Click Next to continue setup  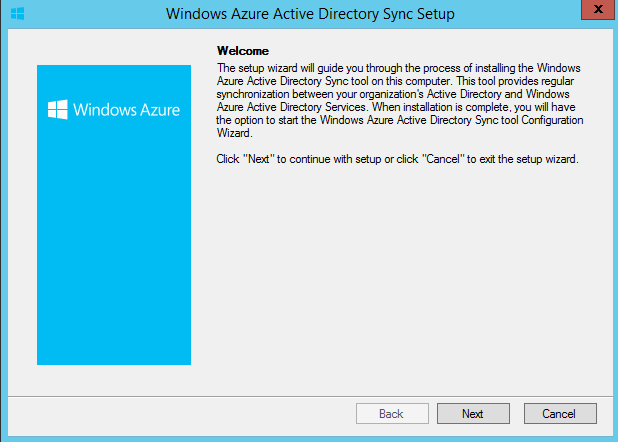pyautogui.click(x=473, y=413)
